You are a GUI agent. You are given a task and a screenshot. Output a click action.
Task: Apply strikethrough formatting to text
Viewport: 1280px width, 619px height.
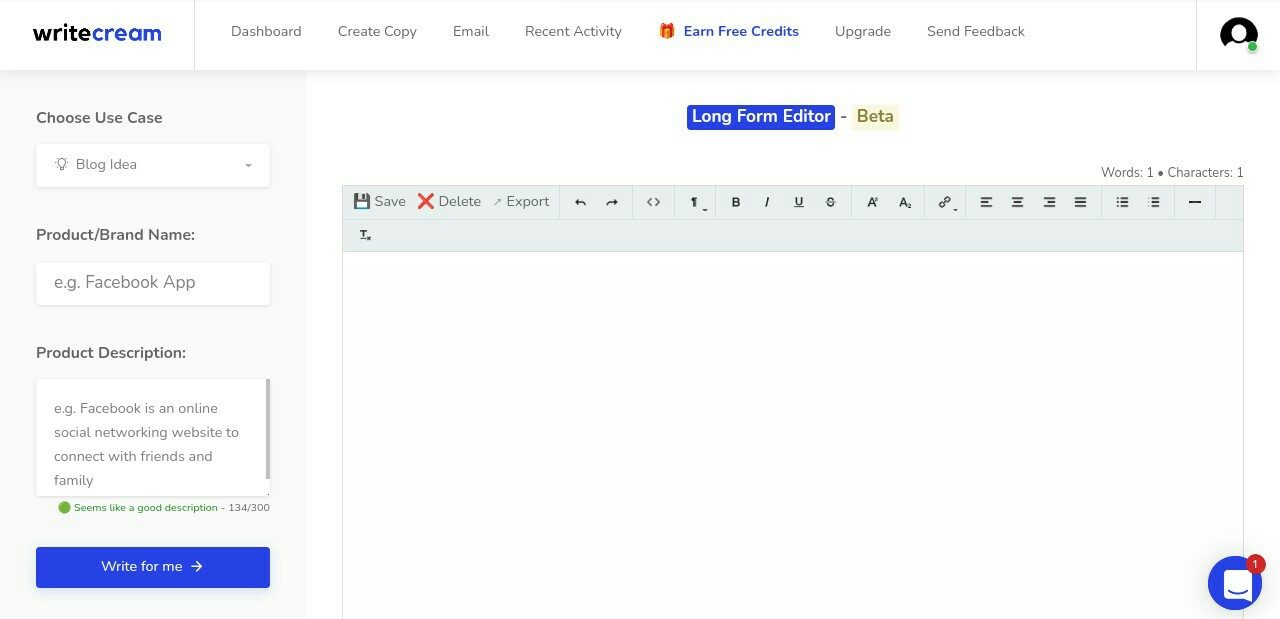tap(830, 201)
